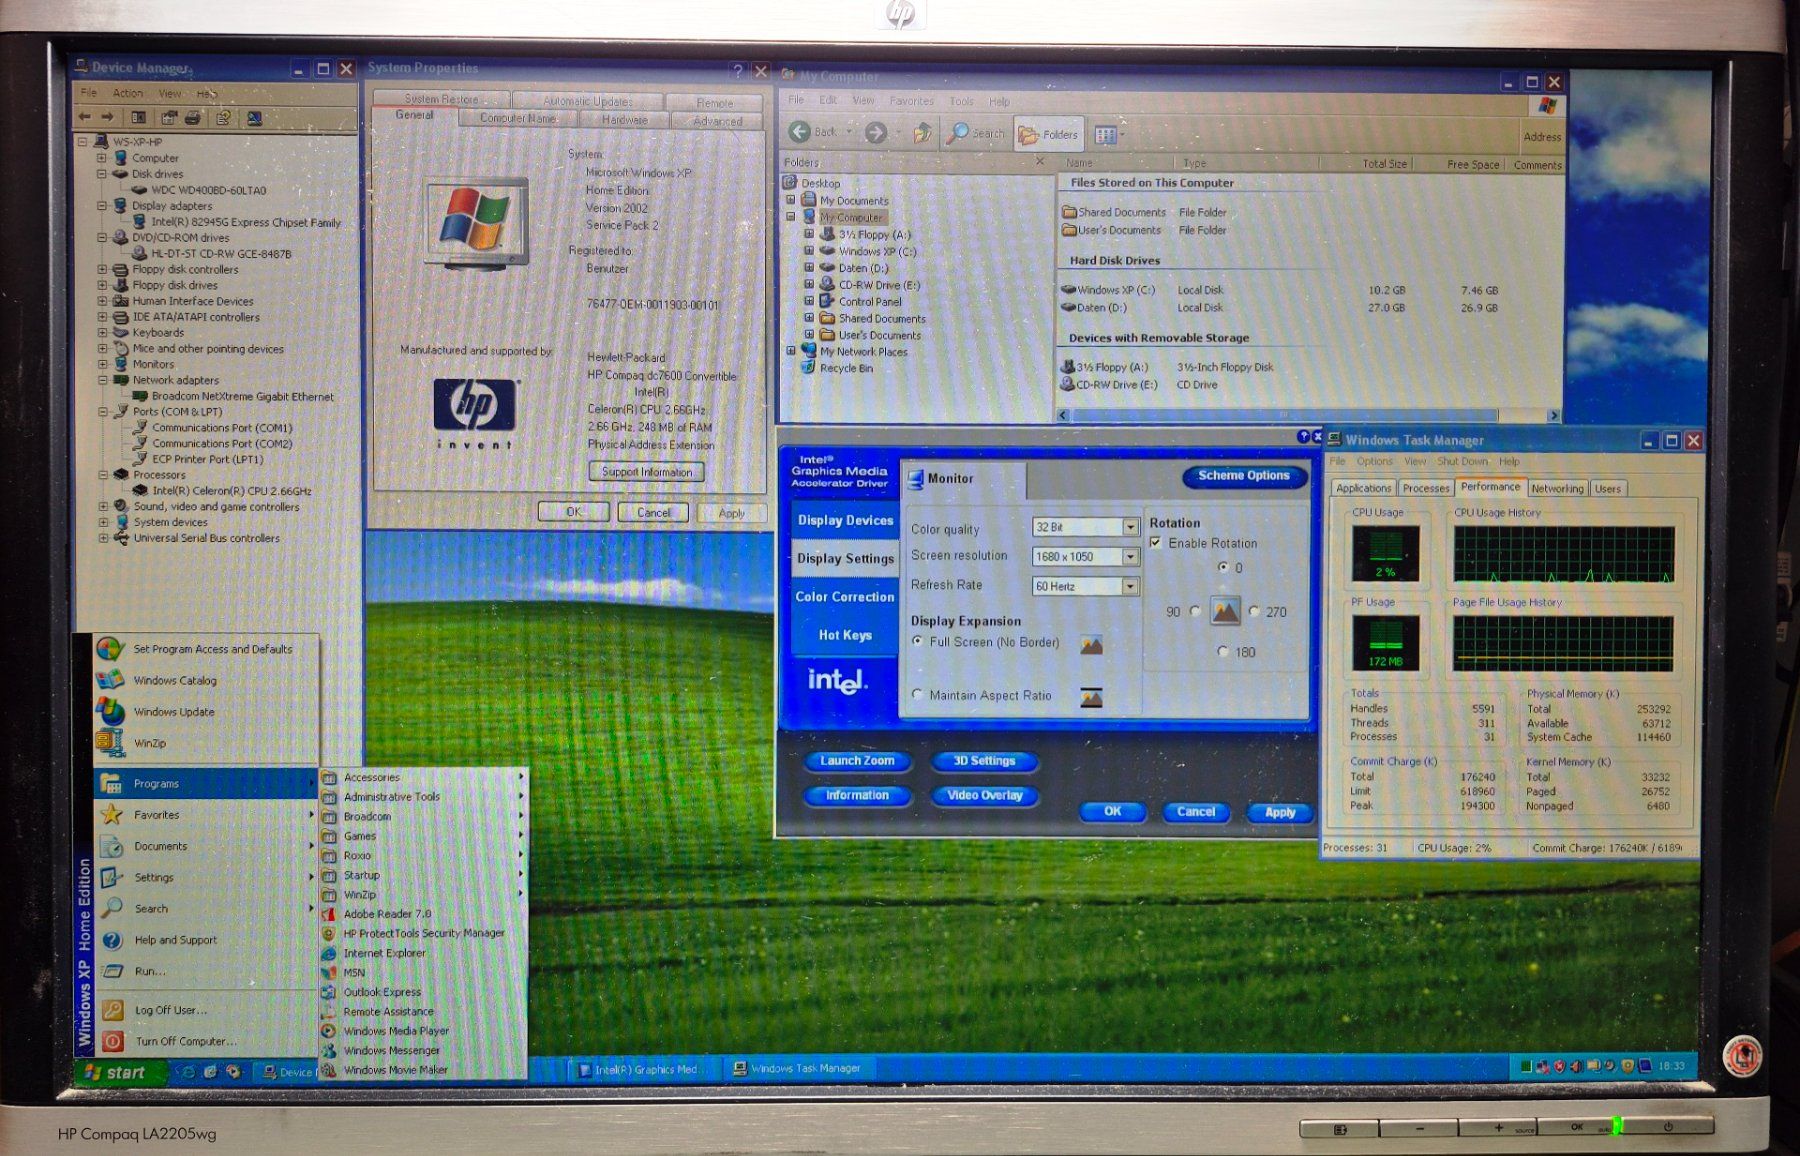
Task: Open Color Correction in Intel driver sidebar
Action: [x=844, y=597]
